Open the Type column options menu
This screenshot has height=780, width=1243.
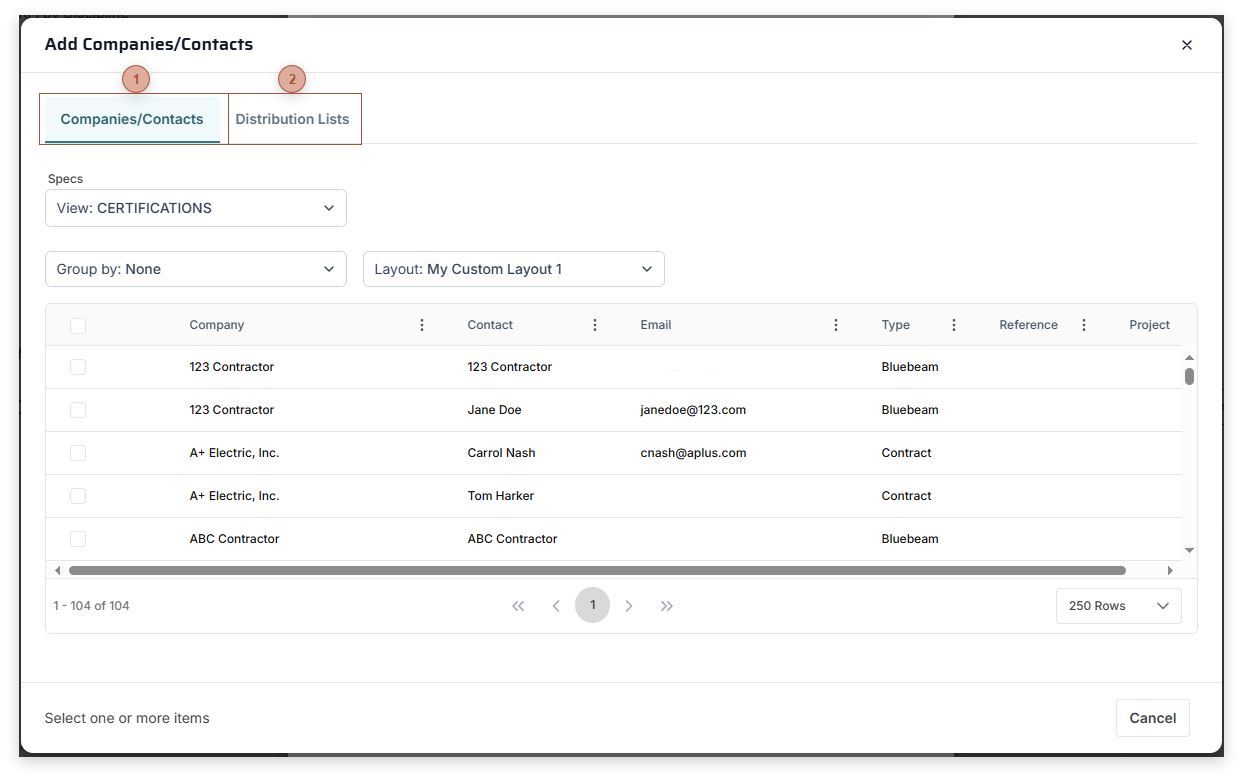[x=953, y=324]
